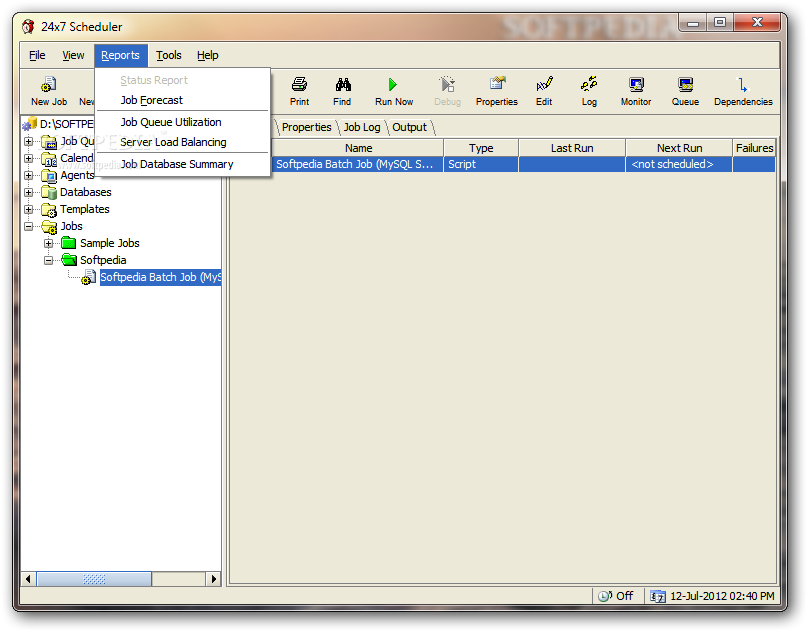Image resolution: width=808 pixels, height=632 pixels.
Task: Click the Script type cell
Action: coord(481,164)
